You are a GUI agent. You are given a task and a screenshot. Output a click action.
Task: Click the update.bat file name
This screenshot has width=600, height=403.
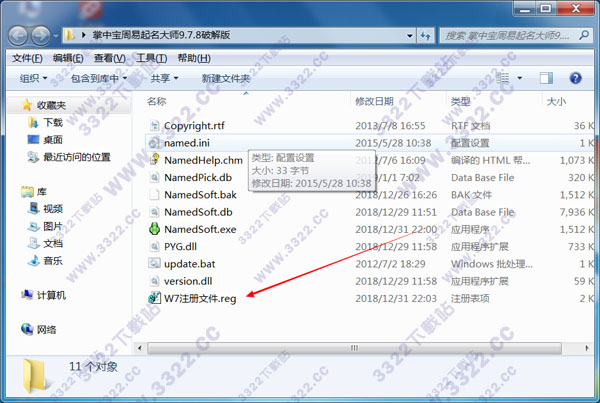(189, 264)
